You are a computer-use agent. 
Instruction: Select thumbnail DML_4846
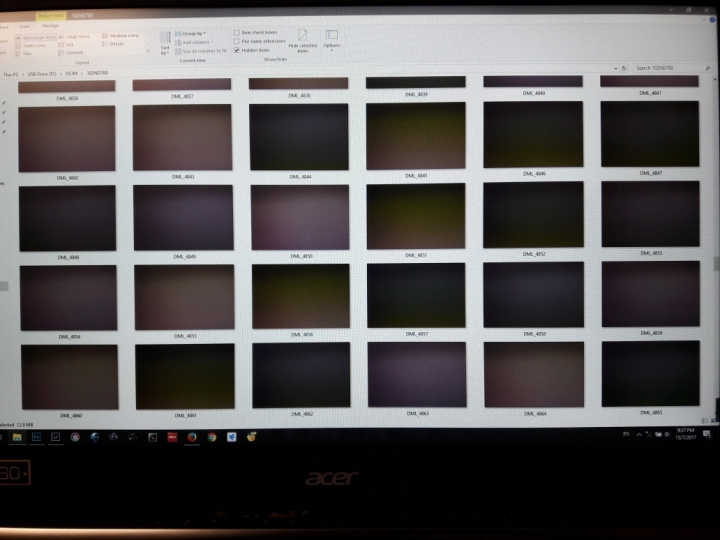(533, 135)
